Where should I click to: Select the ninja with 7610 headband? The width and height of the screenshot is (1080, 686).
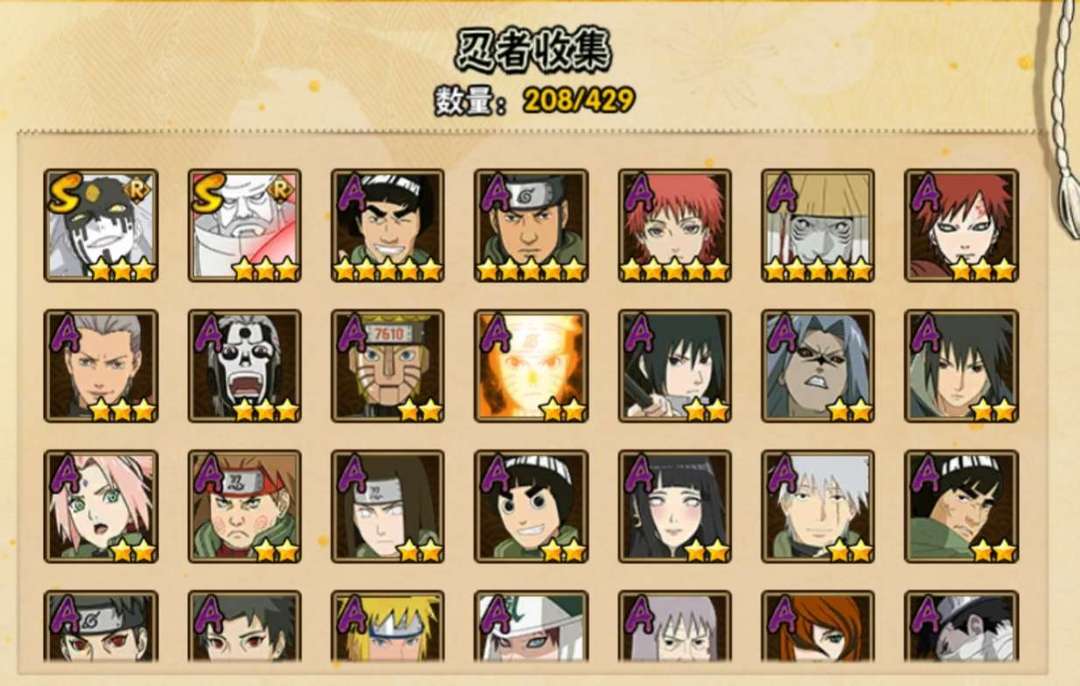click(x=388, y=366)
